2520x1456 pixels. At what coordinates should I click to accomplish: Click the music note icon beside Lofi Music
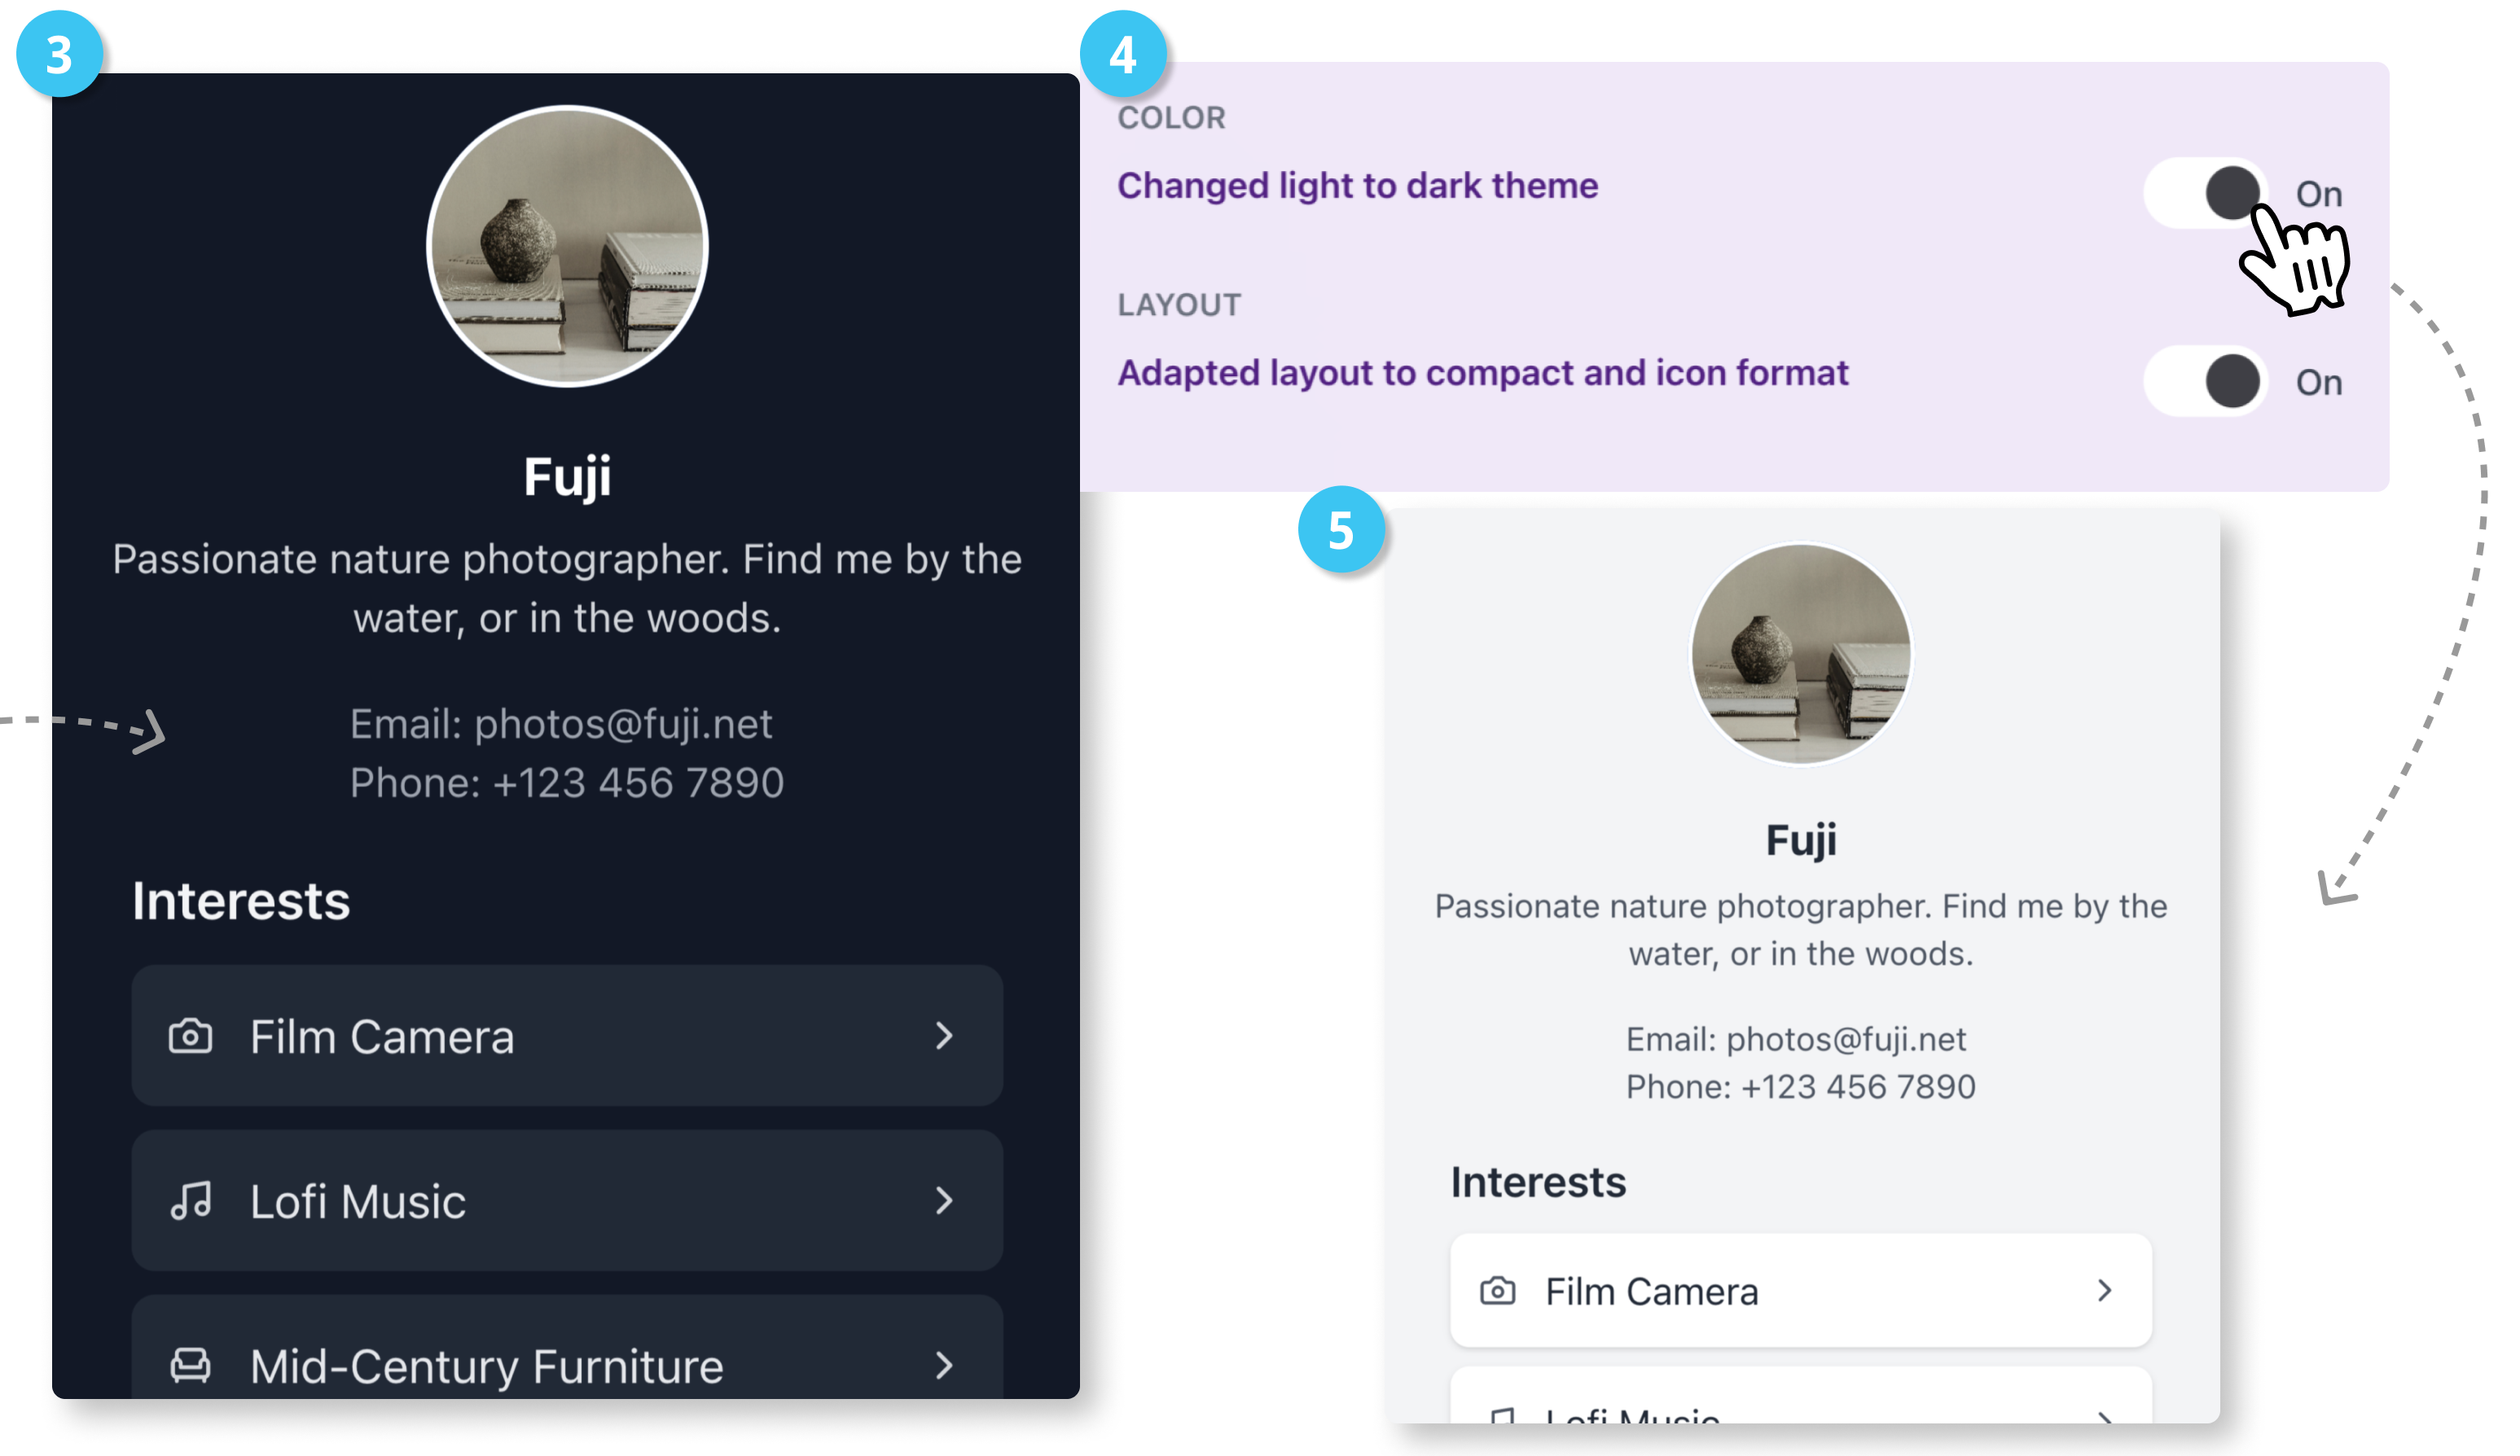[x=190, y=1200]
